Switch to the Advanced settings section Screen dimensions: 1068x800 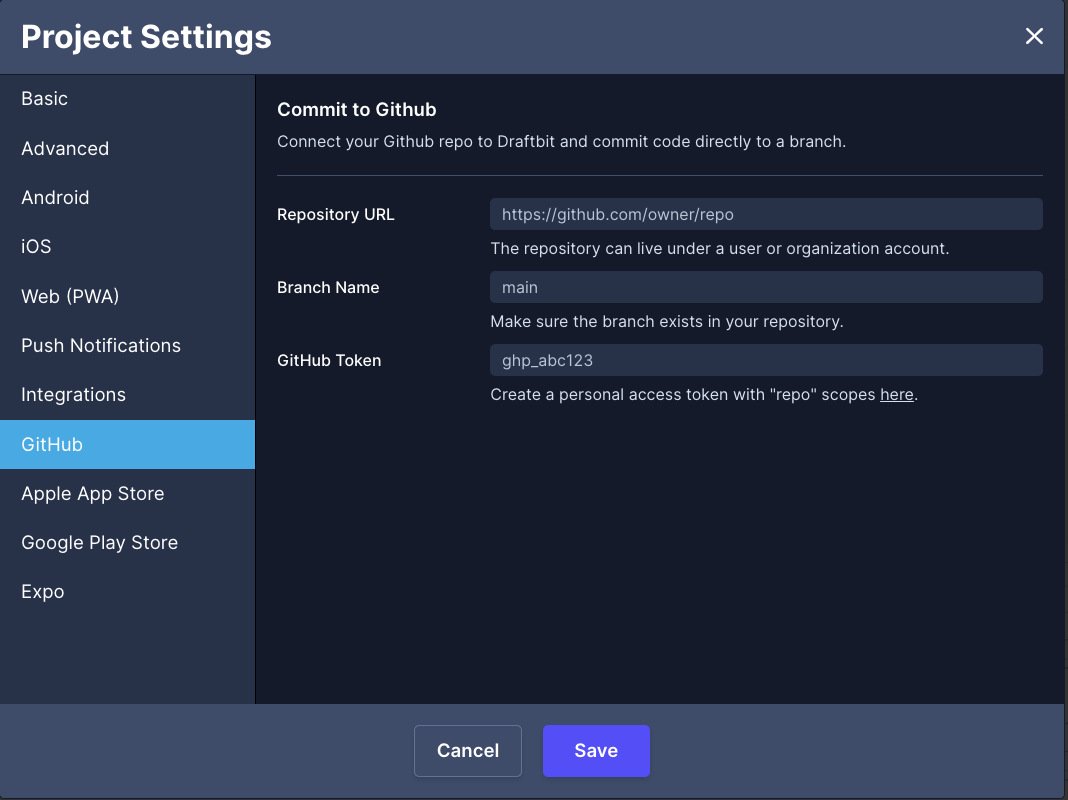click(127, 148)
